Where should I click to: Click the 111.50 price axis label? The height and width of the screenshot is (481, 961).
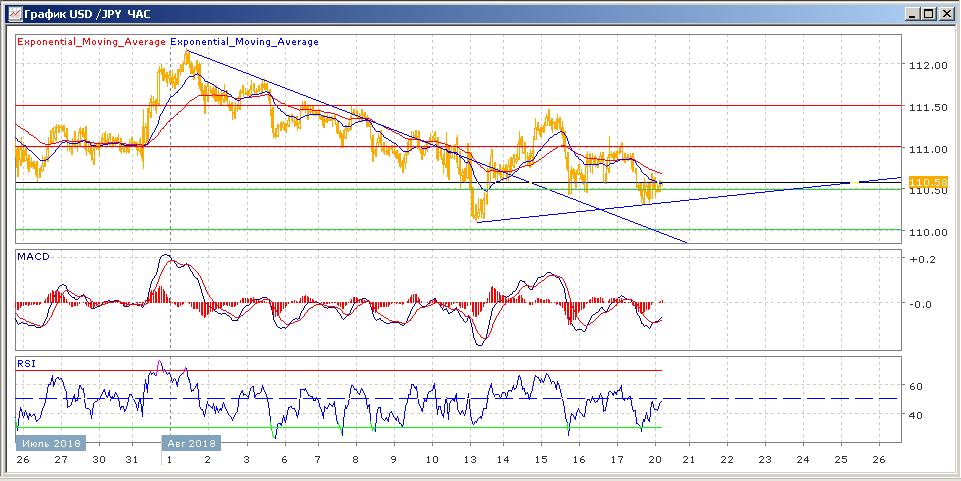click(927, 107)
